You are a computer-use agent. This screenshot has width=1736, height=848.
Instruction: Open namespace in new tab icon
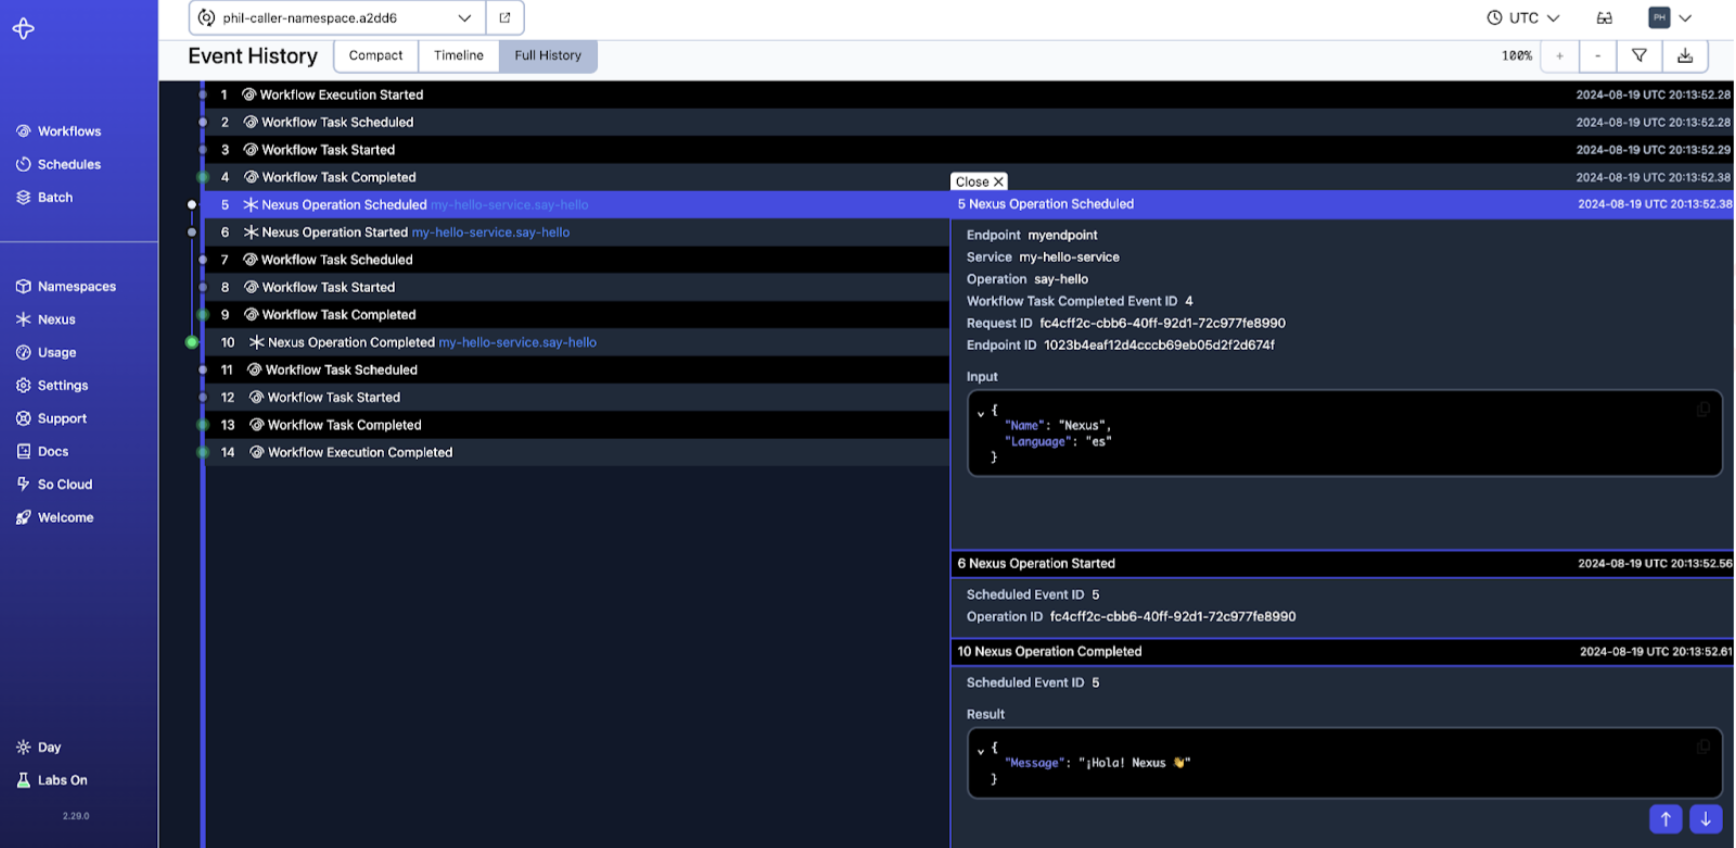[x=505, y=18]
